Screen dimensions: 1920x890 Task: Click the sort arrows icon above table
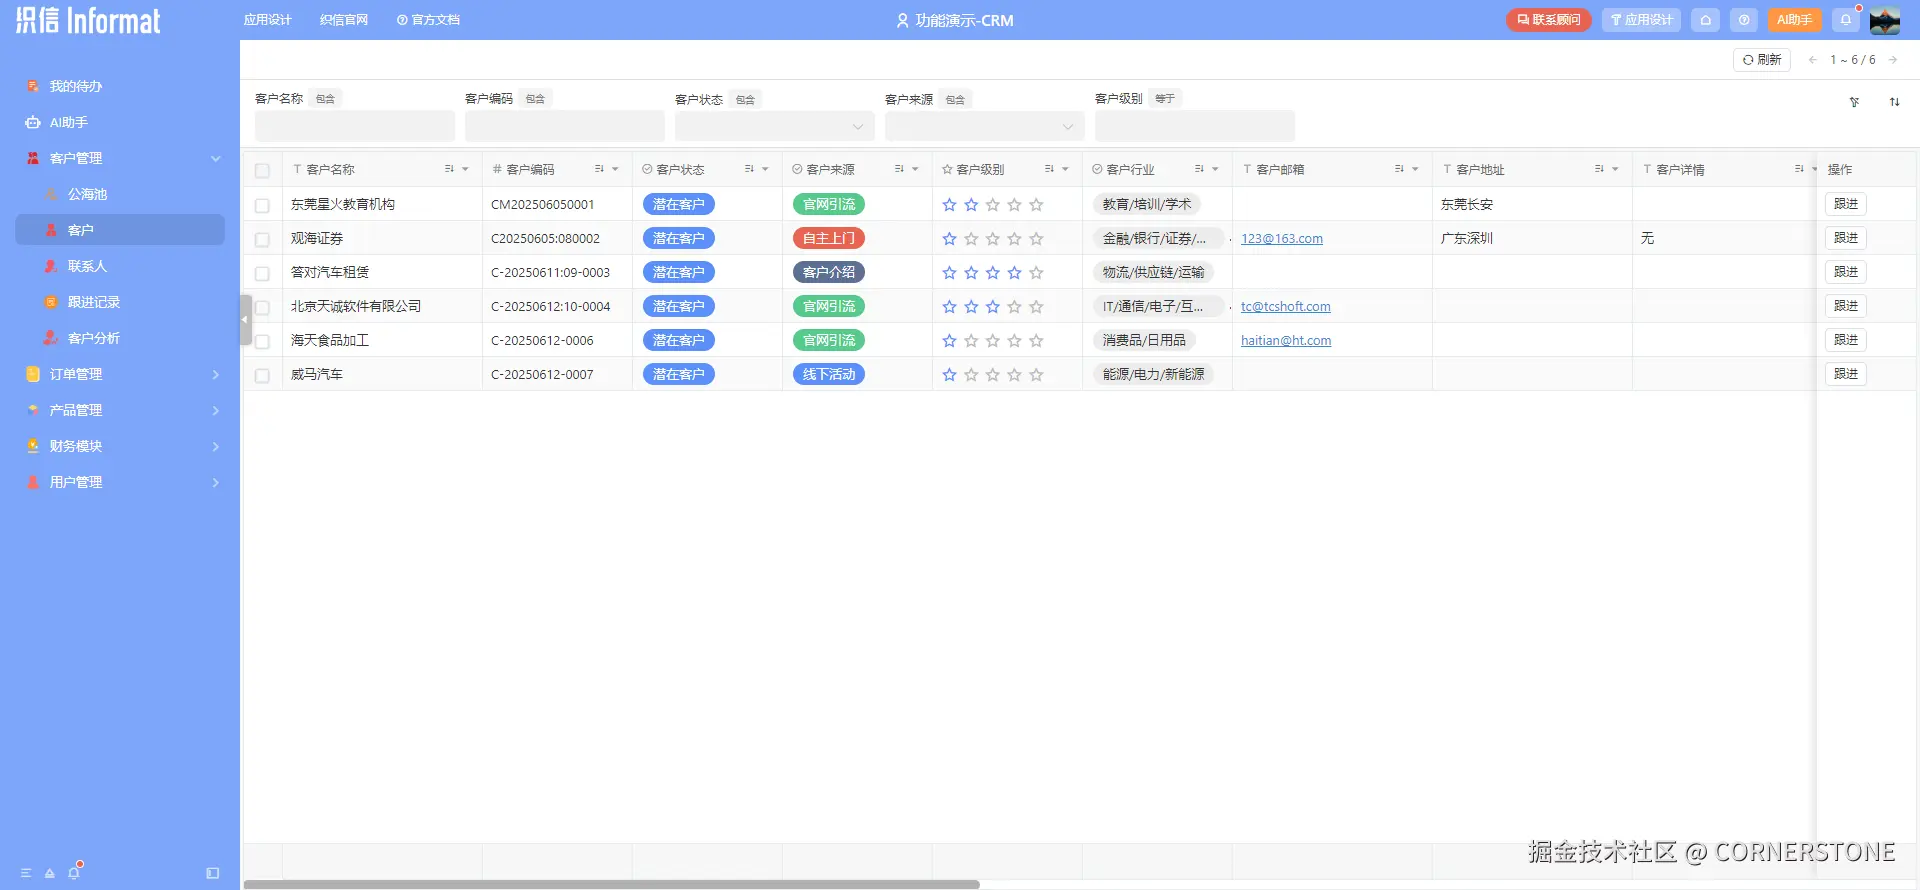pyautogui.click(x=1894, y=102)
